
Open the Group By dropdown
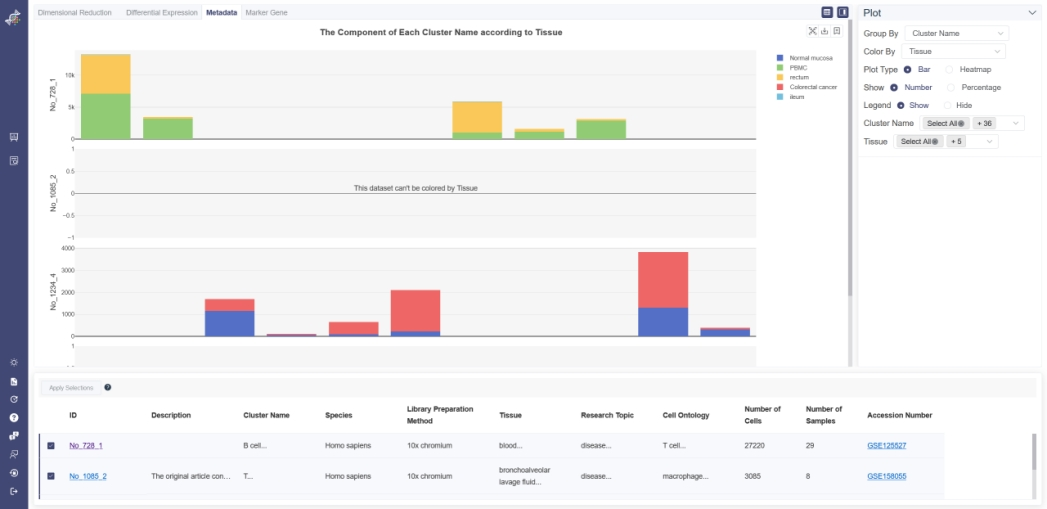click(x=955, y=33)
